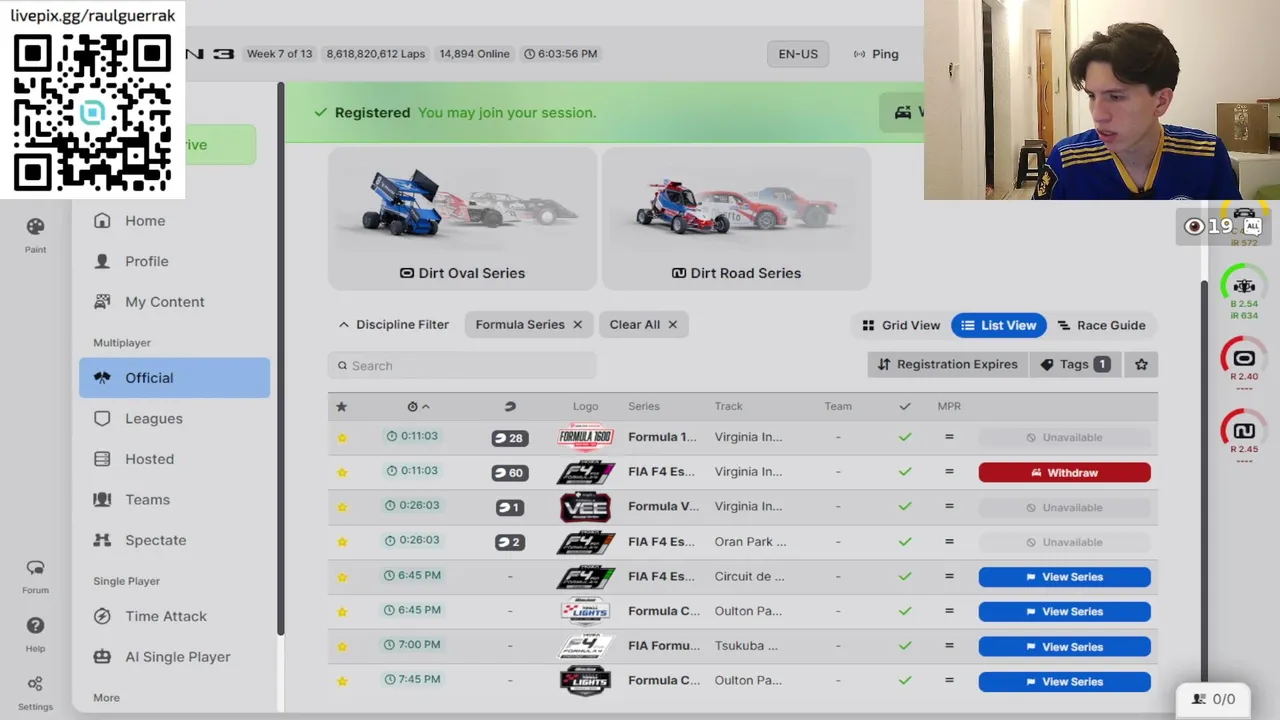Click the red Withdraw button
This screenshot has height=720, width=1280.
point(1064,473)
